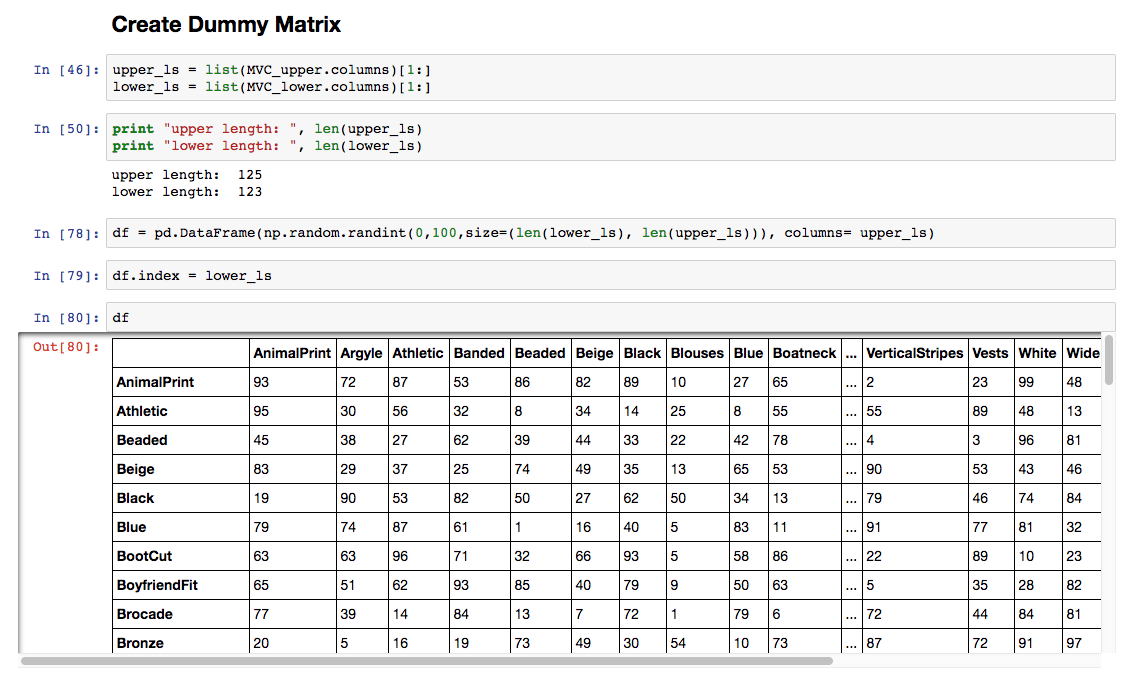Click the Create Dummy Matrix heading
This screenshot has height=676, width=1127.
[226, 24]
